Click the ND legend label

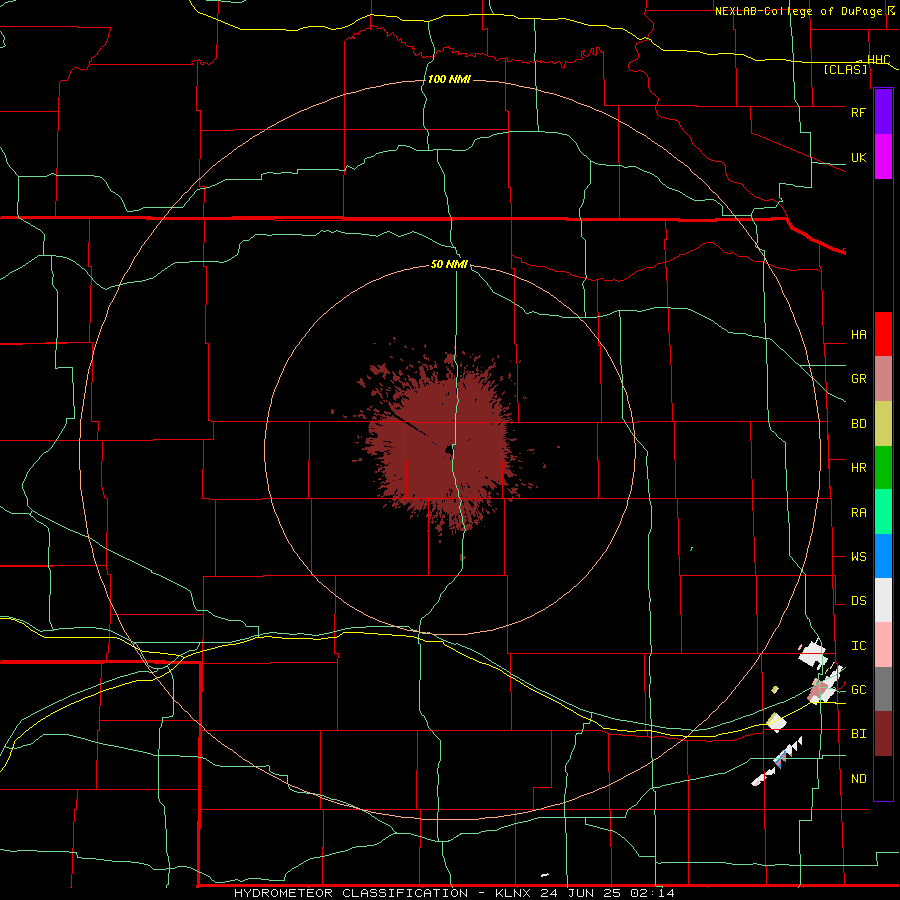(x=858, y=779)
